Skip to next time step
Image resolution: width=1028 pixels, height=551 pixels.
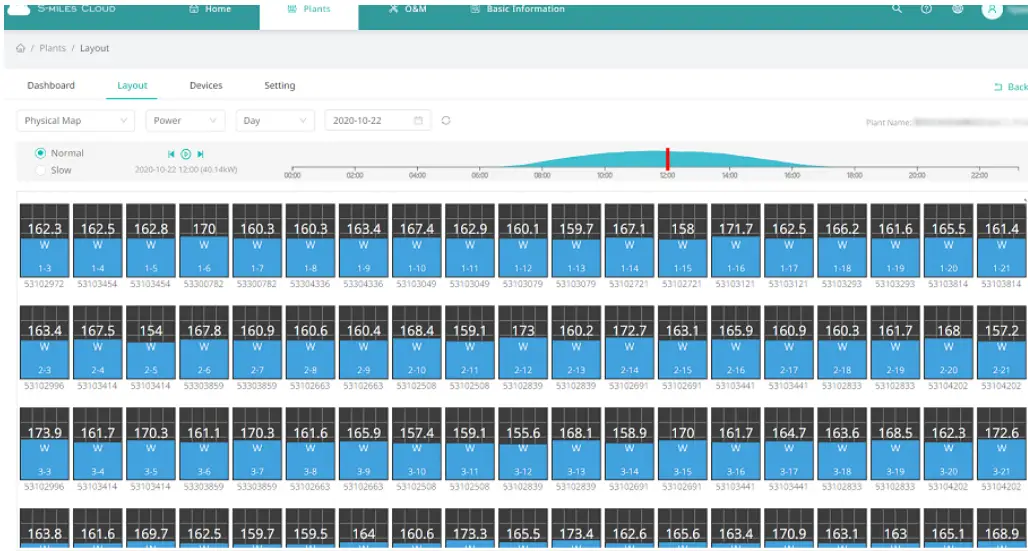(201, 154)
